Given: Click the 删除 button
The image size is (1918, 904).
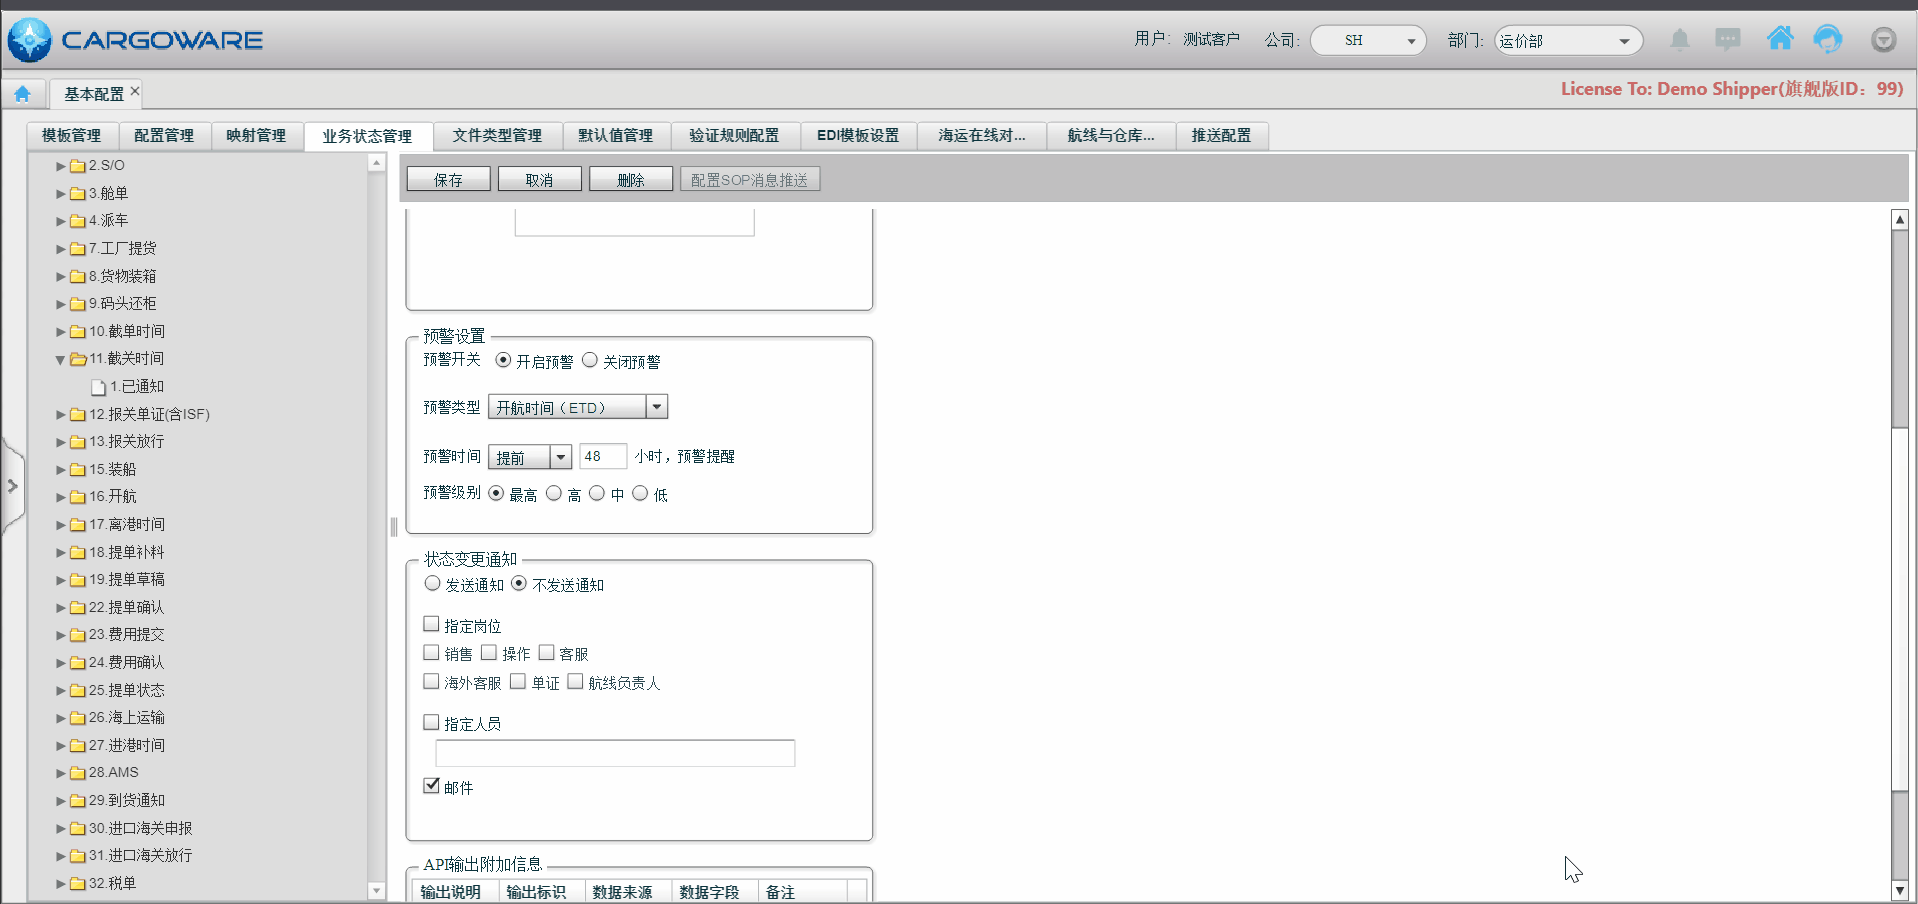Looking at the screenshot, I should click(630, 180).
